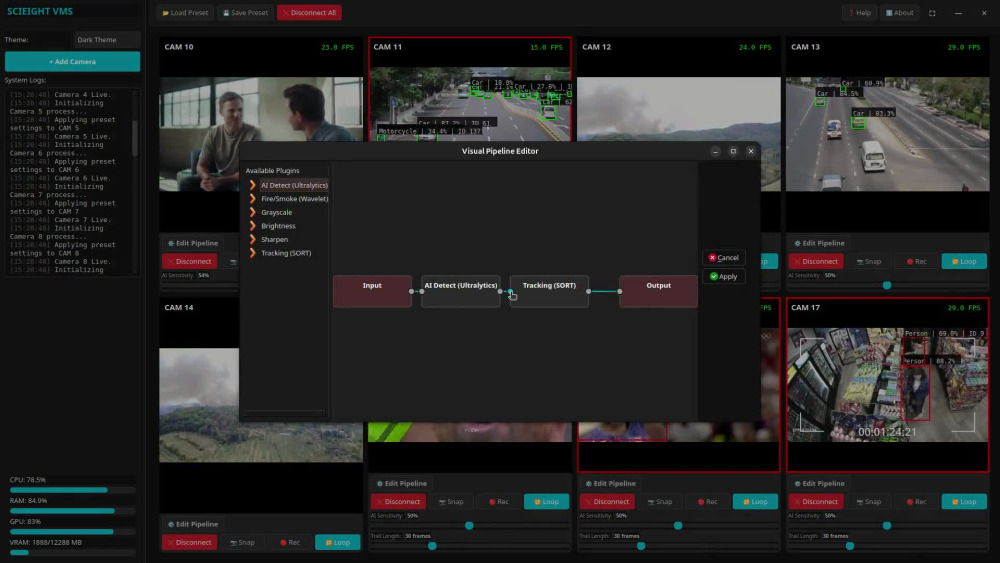Apply the pipeline in Visual Pipeline Editor
The image size is (1000, 563).
[724, 277]
